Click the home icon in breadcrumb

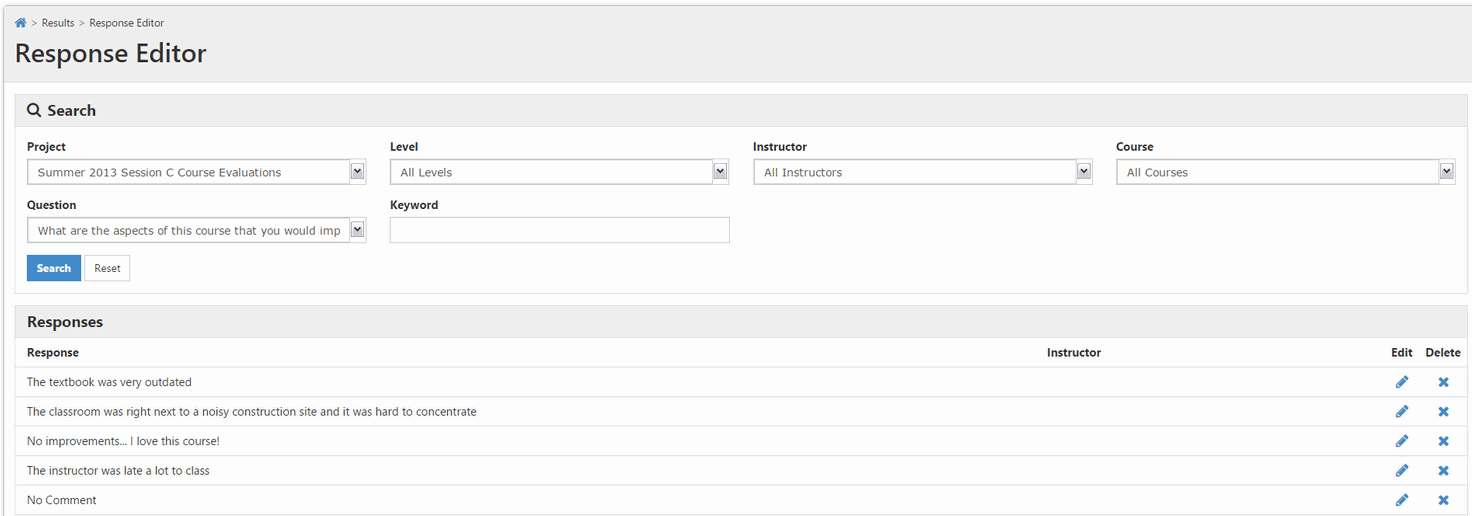point(20,23)
